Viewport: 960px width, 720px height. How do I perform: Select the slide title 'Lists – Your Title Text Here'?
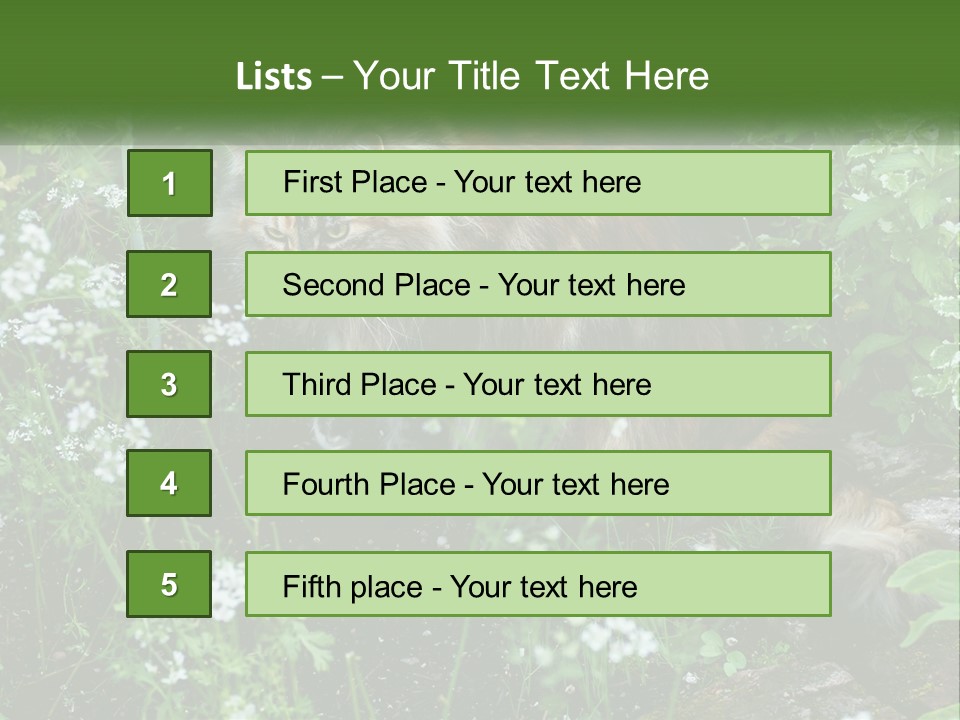[472, 76]
